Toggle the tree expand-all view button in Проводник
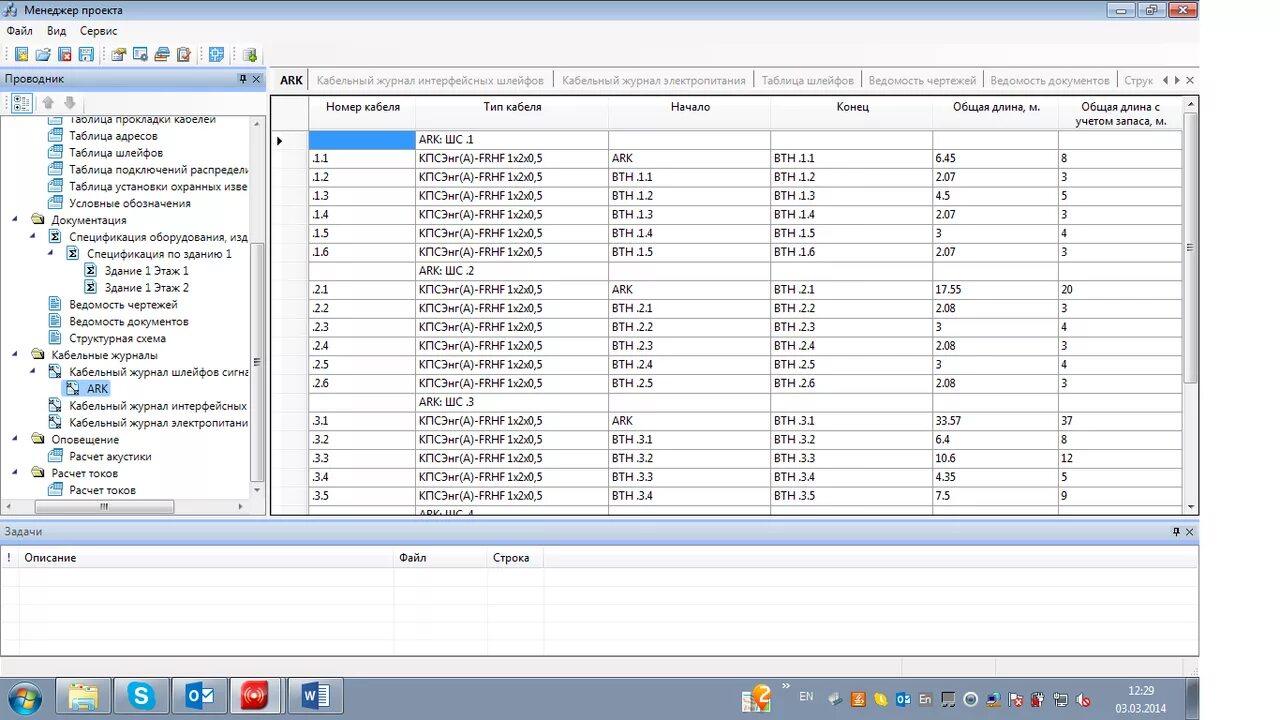 point(21,102)
